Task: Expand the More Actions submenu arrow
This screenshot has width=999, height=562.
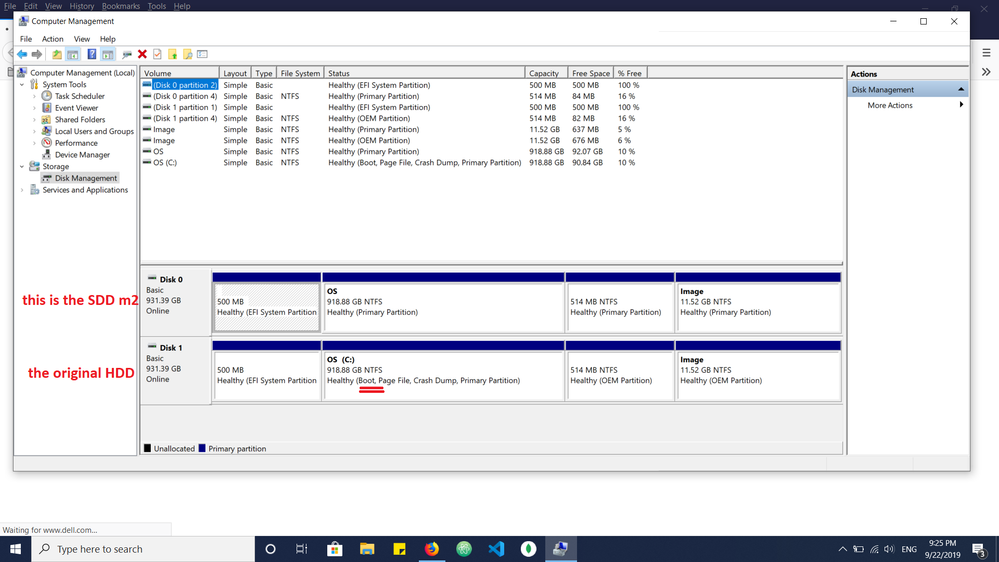Action: coord(961,105)
